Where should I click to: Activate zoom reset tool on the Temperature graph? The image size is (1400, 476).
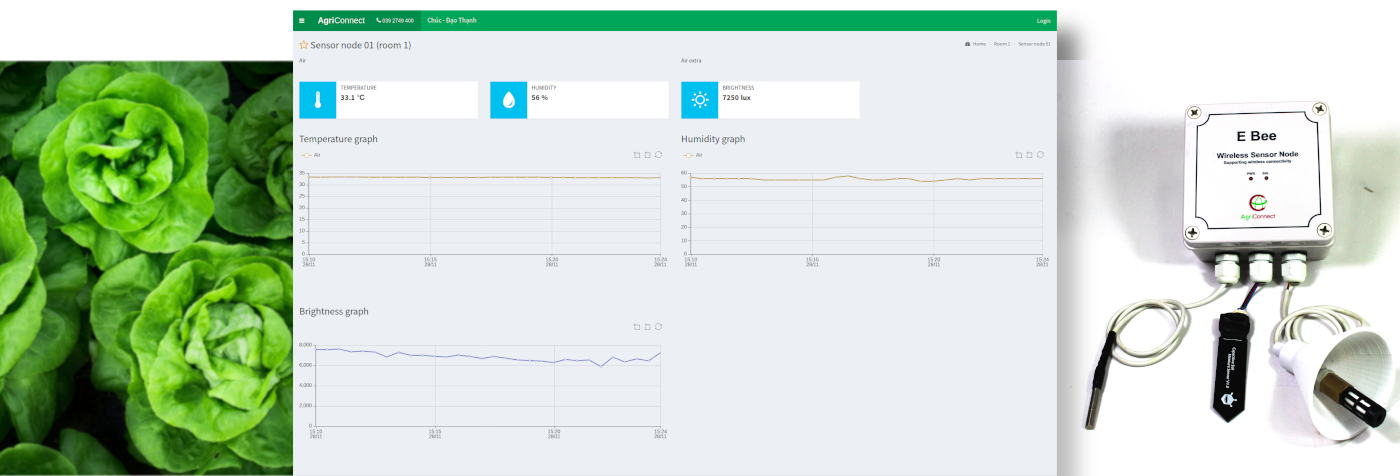[648, 155]
